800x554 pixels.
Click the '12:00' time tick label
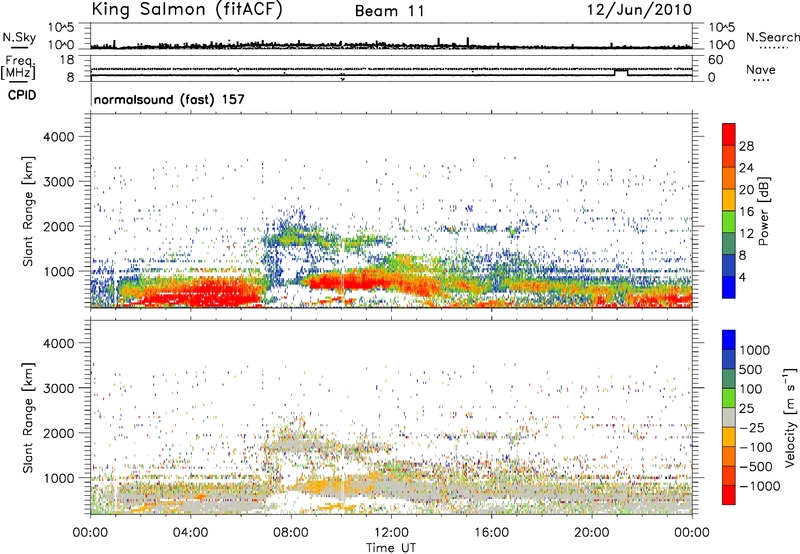(391, 533)
